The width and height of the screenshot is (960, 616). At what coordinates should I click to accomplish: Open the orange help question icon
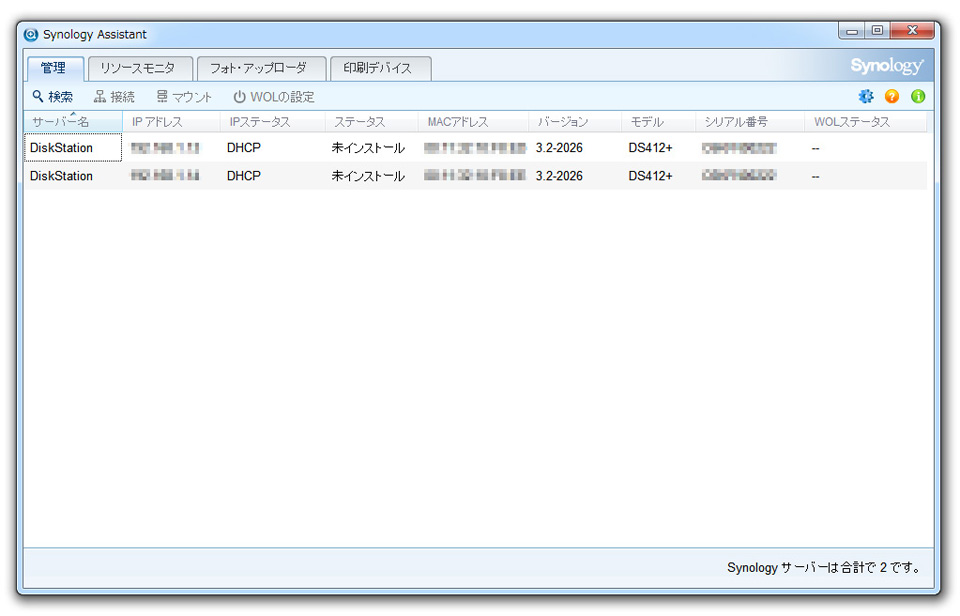[x=892, y=96]
